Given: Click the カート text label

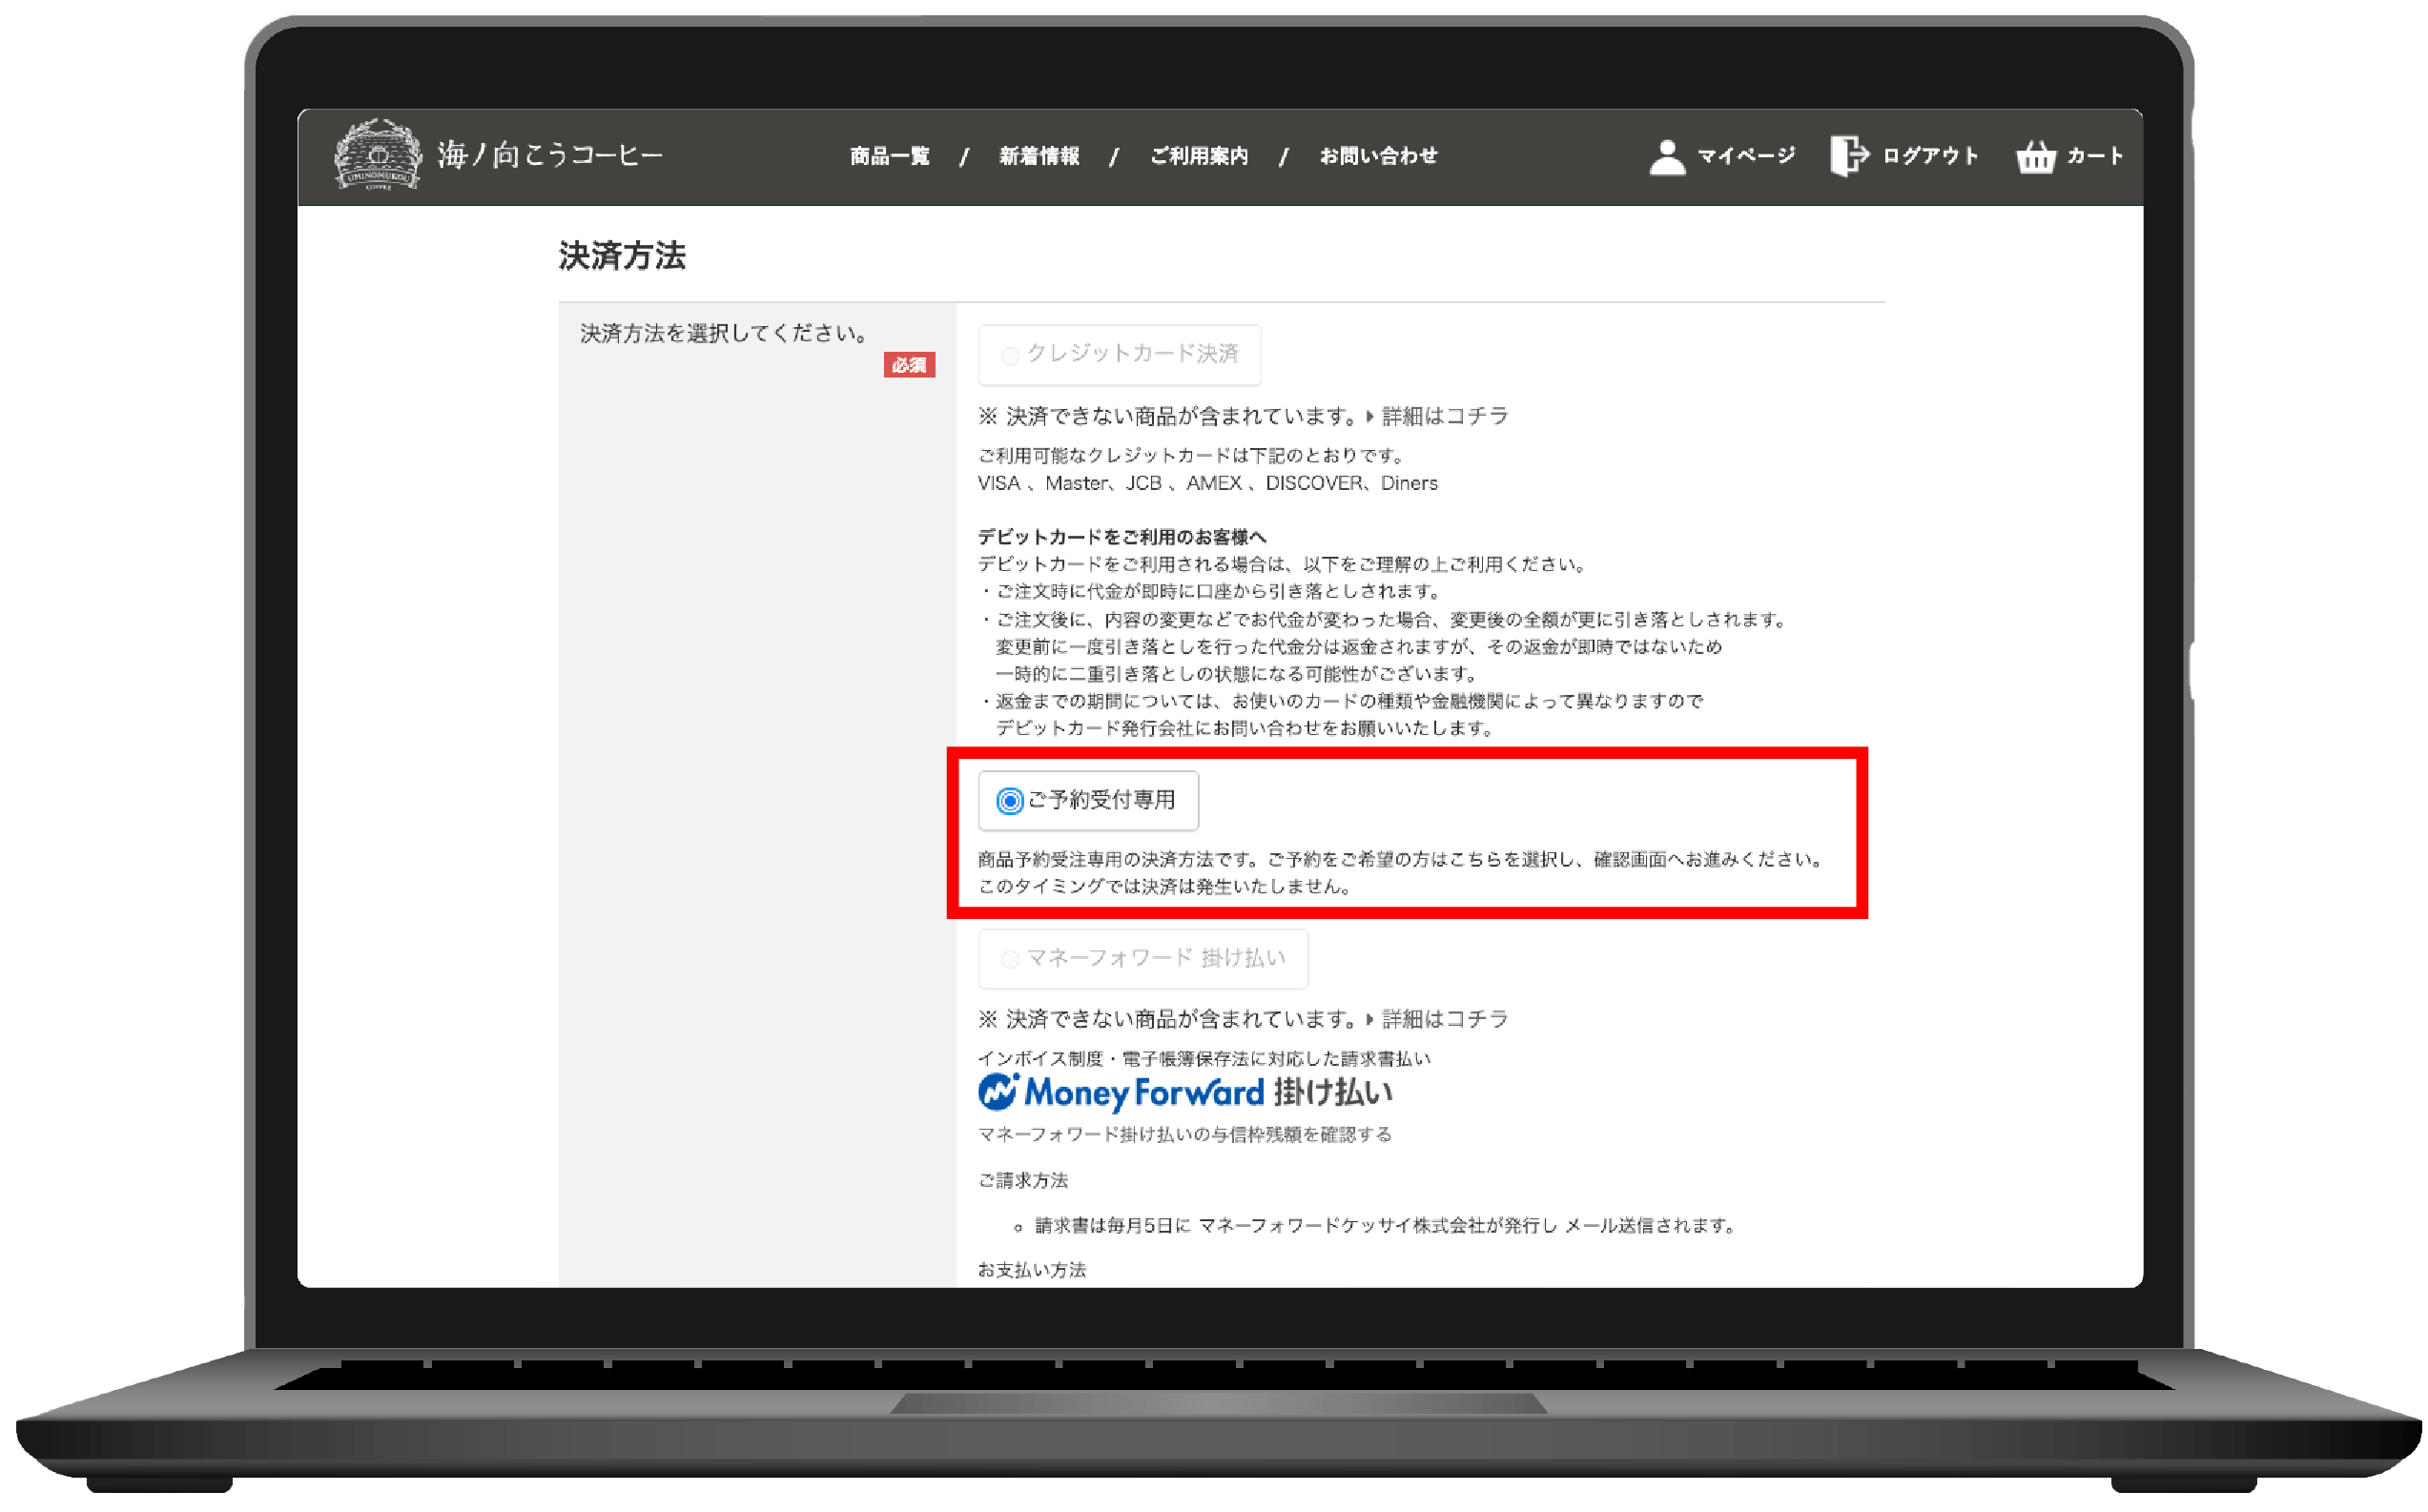Looking at the screenshot, I should tap(2094, 156).
